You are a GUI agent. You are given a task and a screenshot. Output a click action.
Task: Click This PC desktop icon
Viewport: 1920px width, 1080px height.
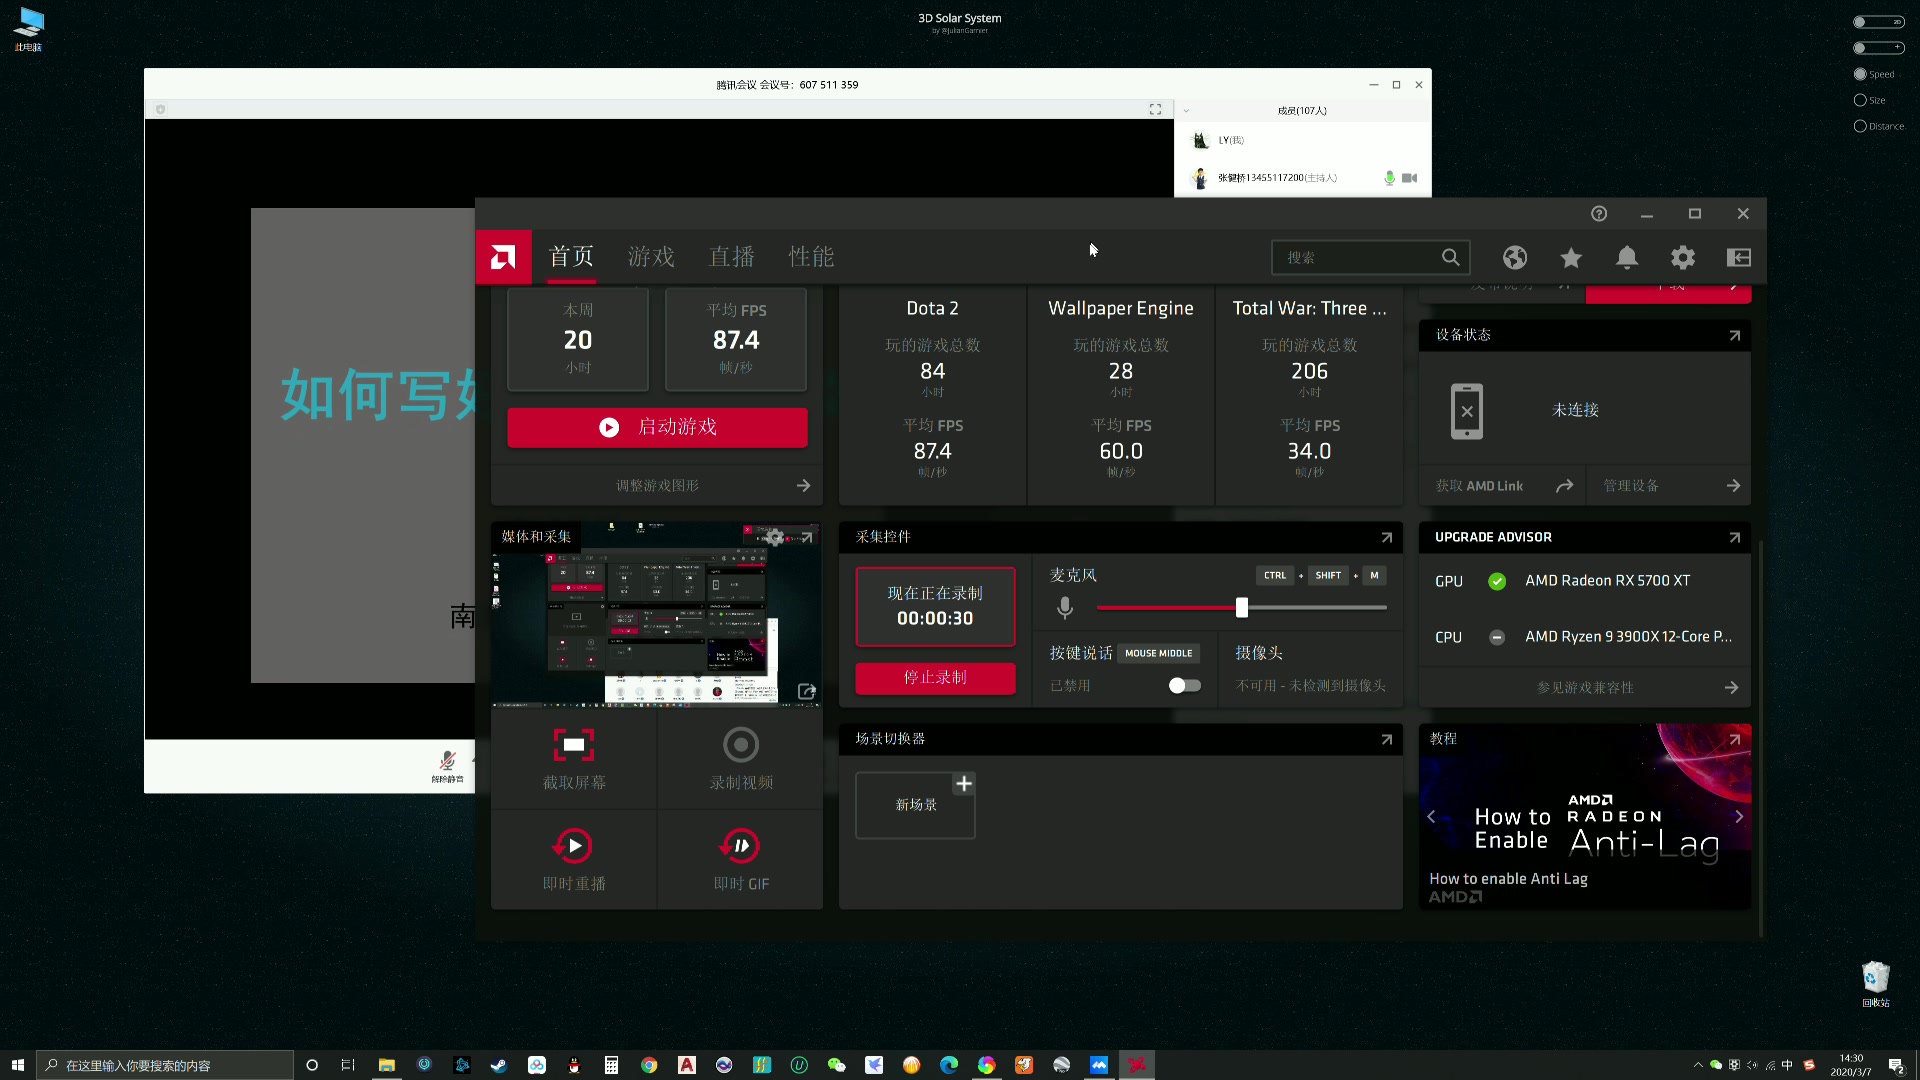coord(28,29)
